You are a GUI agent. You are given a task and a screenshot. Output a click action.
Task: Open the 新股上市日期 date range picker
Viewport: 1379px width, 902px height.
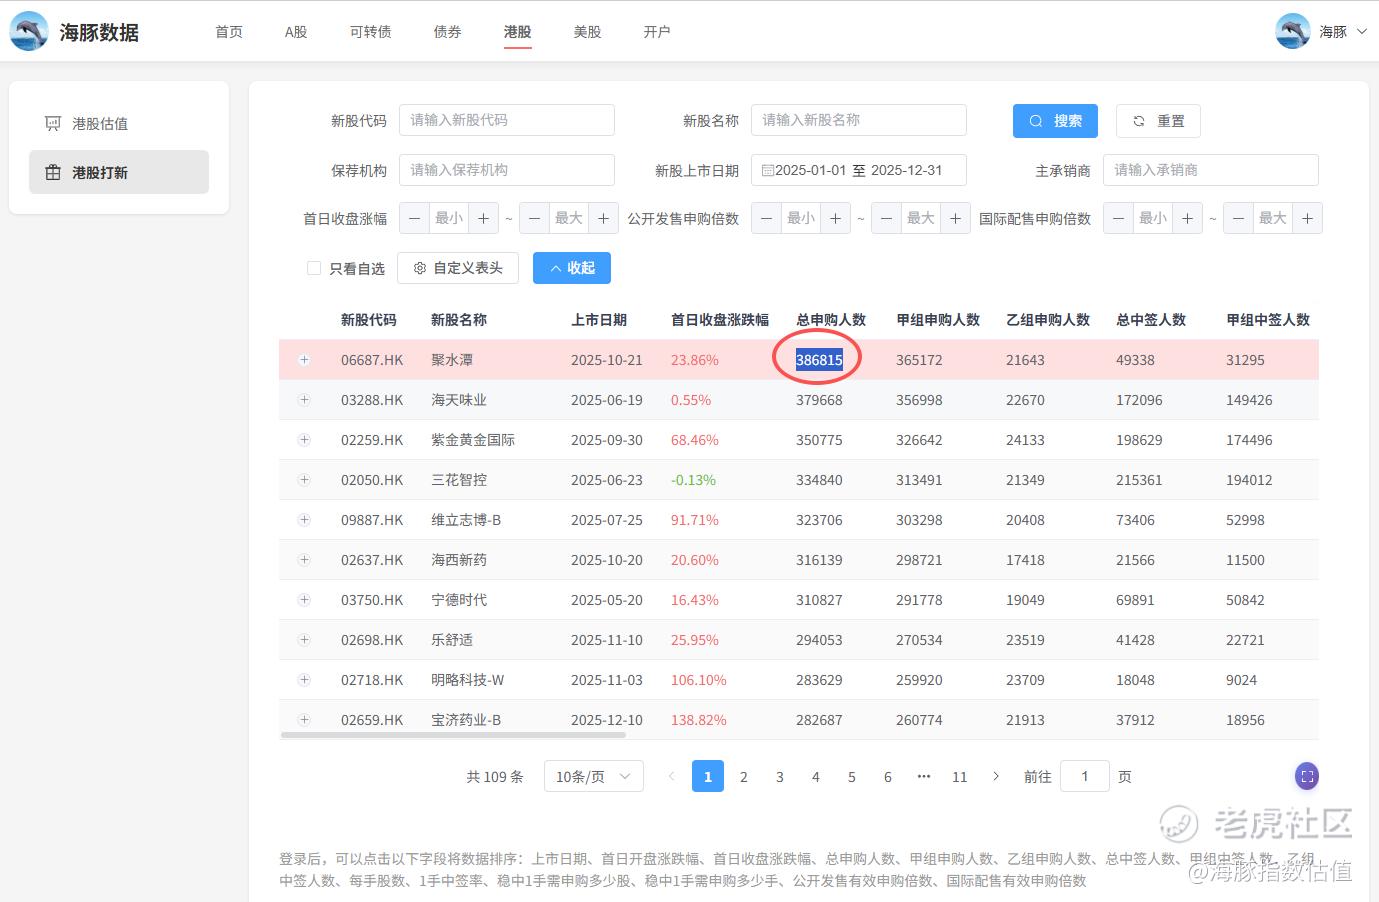pos(859,170)
